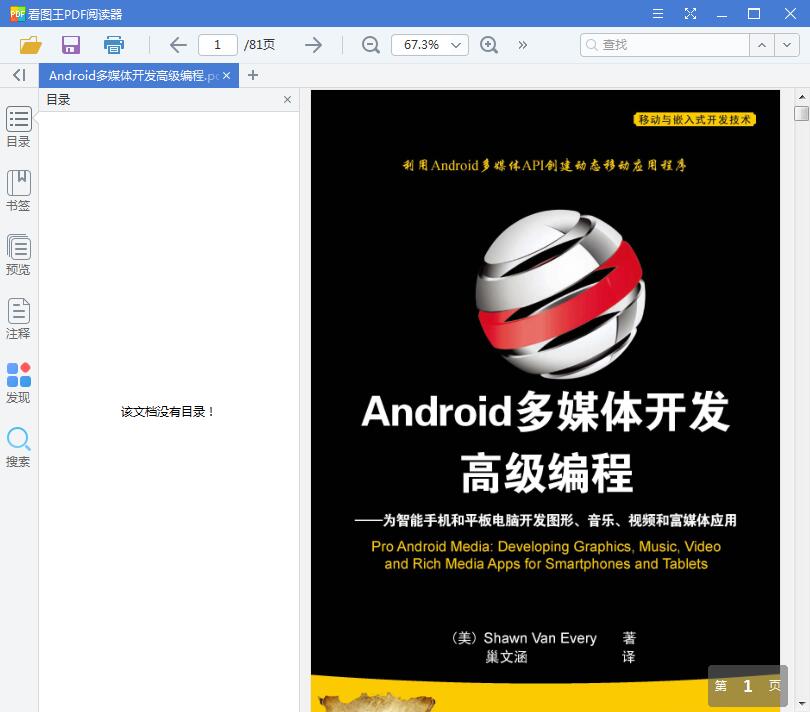
Task: Collapse the sidebar with the left chevron
Action: click(17, 75)
